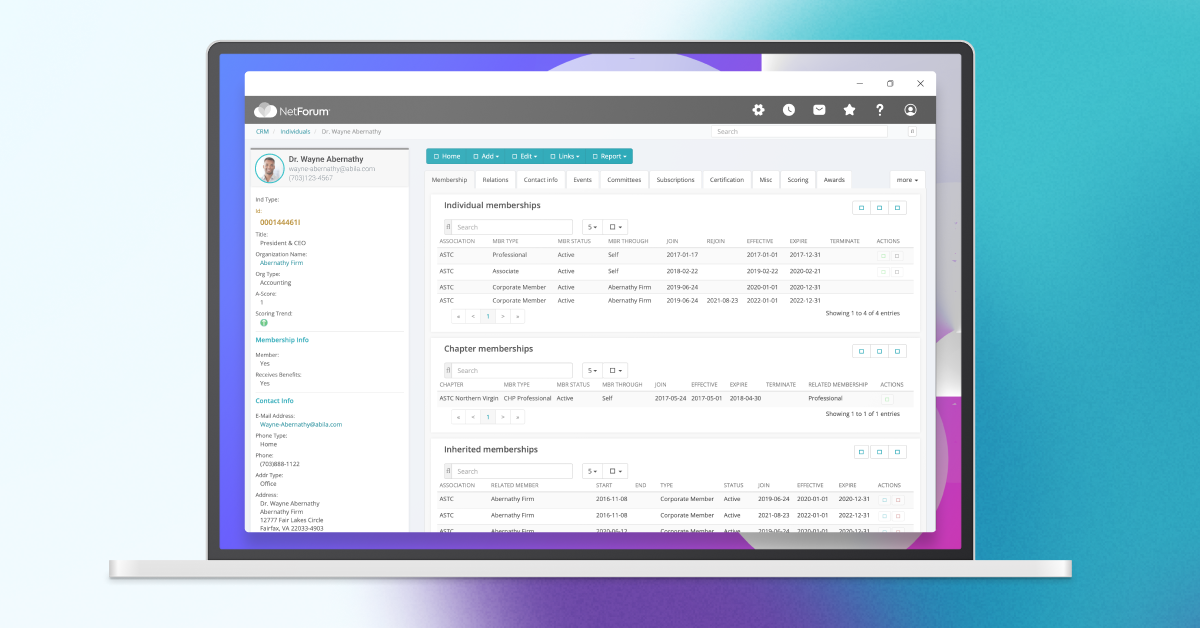Open the settings gear icon in the top bar
Image resolution: width=1200 pixels, height=628 pixels.
tap(758, 110)
